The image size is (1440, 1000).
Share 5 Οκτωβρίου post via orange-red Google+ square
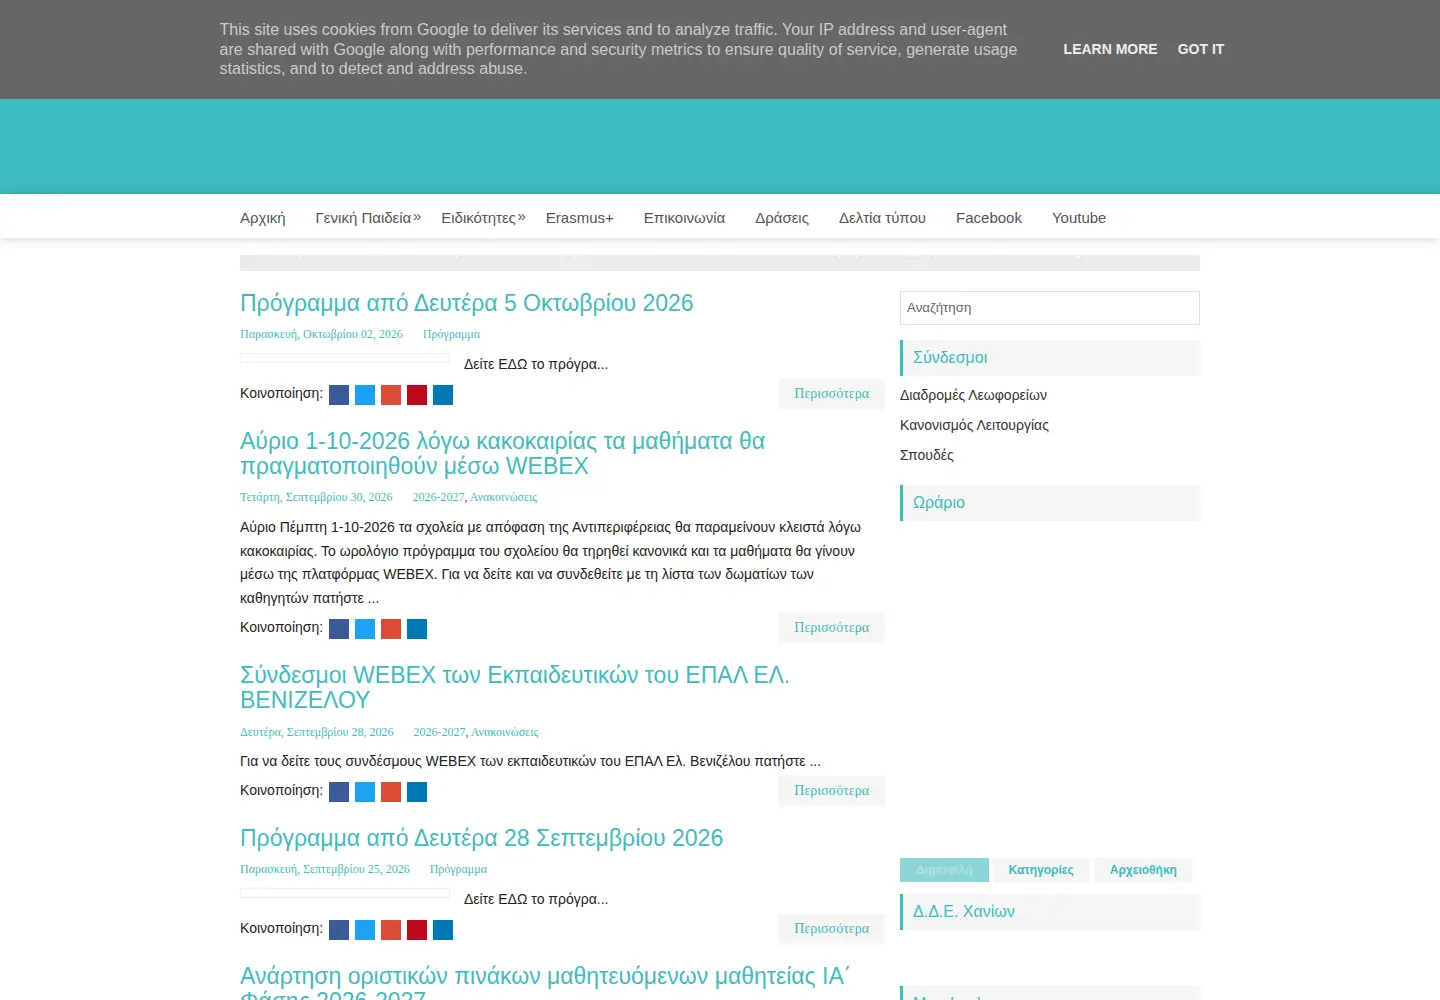(391, 395)
